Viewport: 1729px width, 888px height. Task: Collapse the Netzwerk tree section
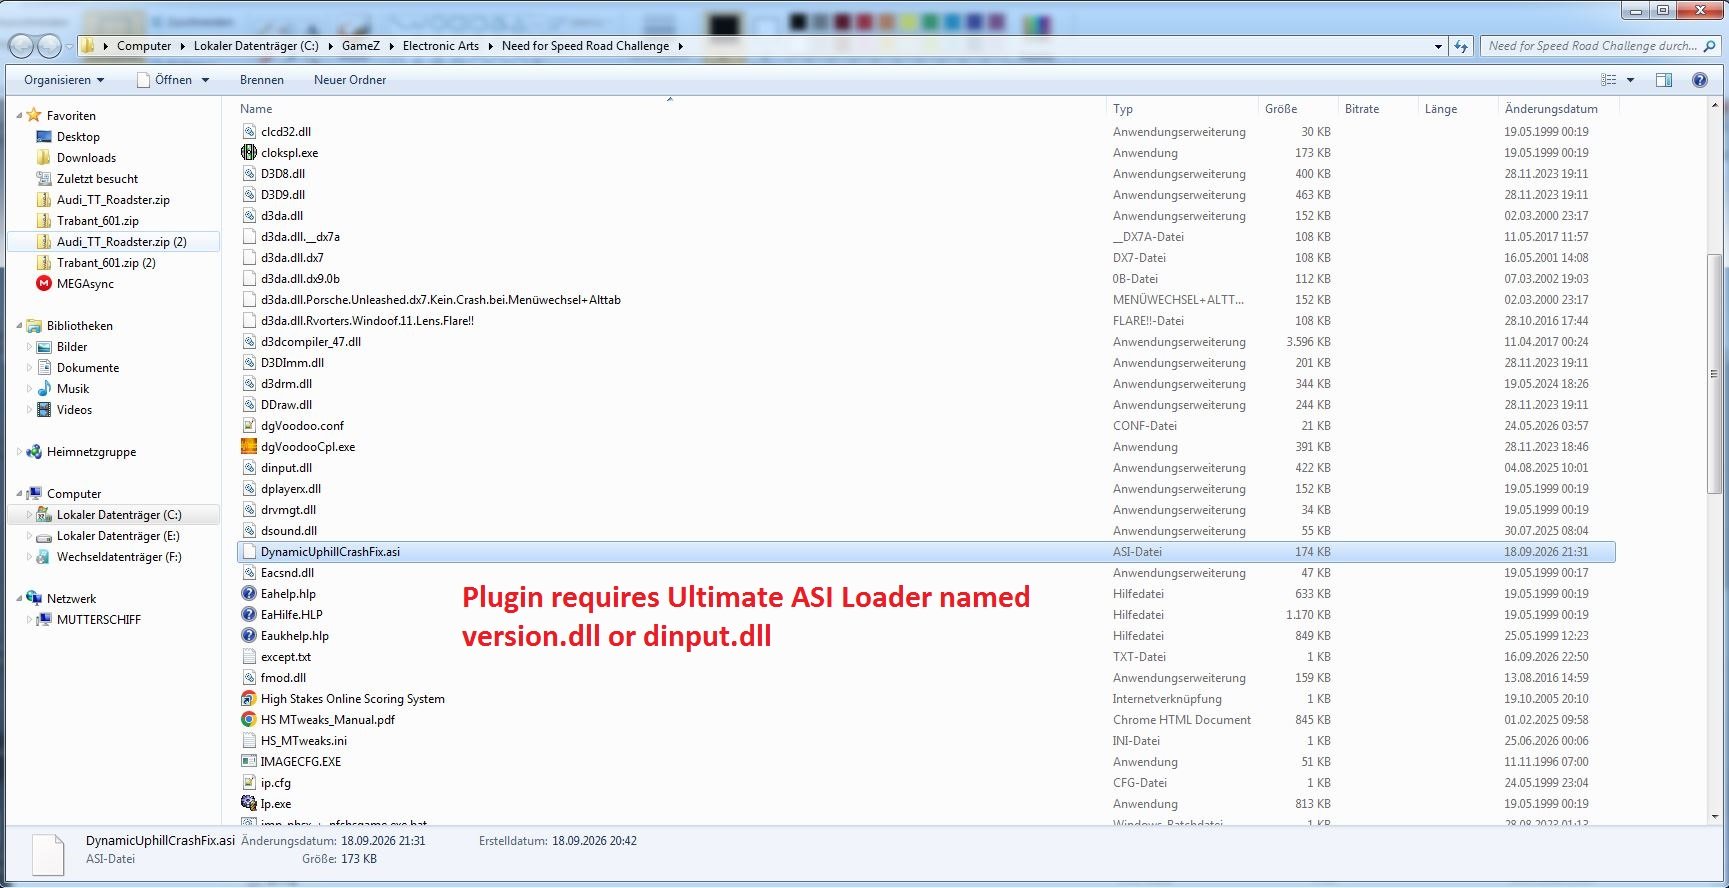point(19,599)
